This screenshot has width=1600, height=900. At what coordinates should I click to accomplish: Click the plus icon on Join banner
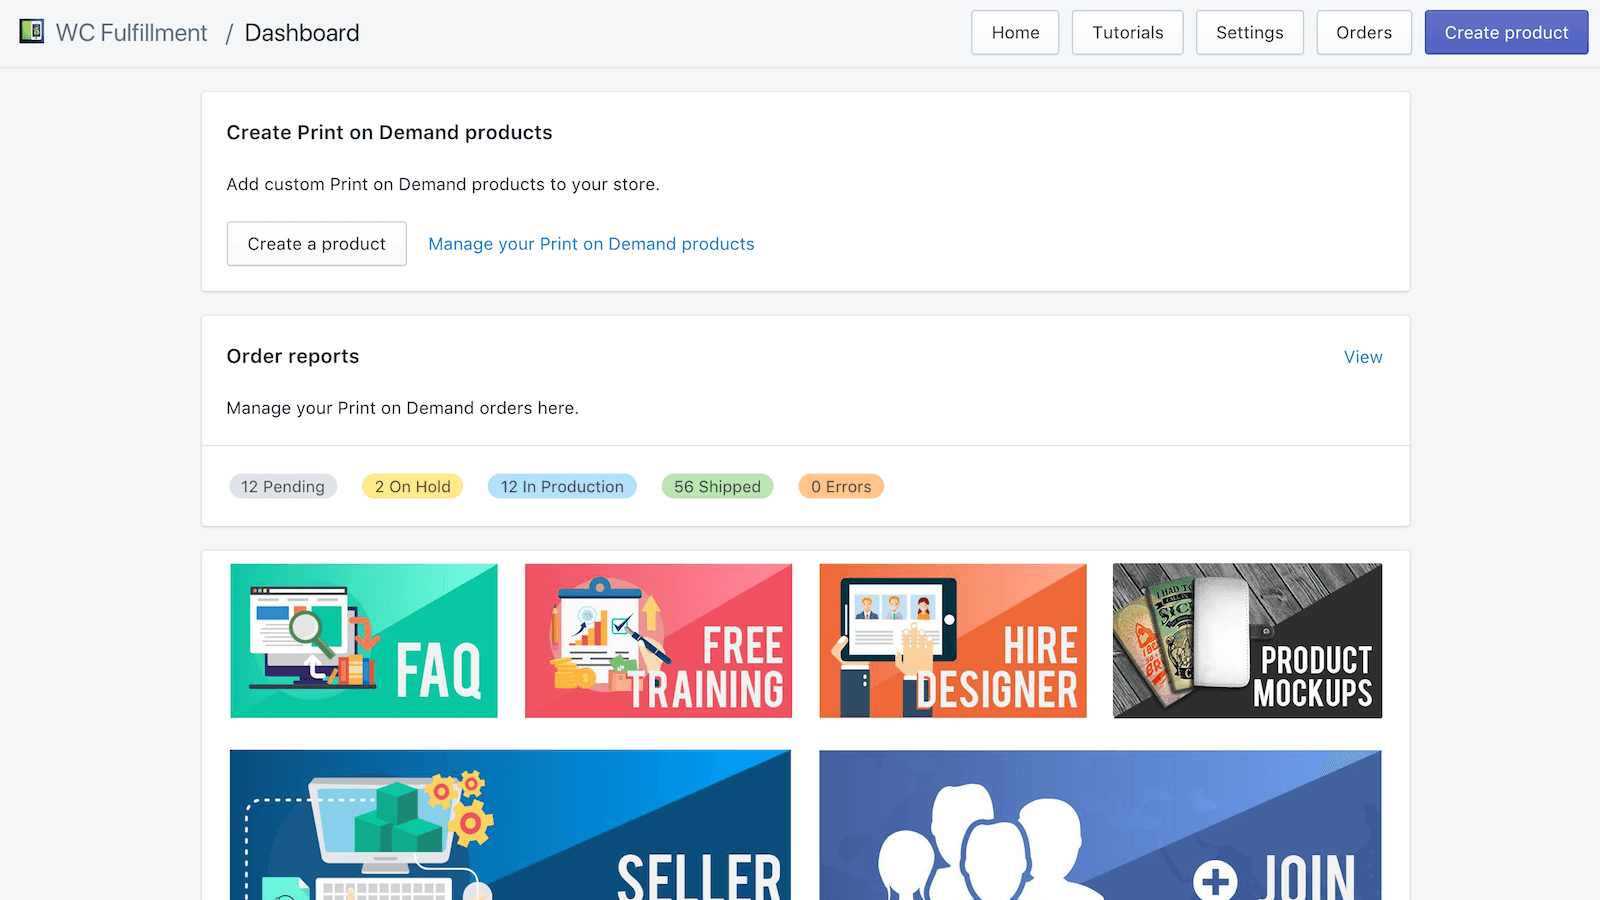pyautogui.click(x=1215, y=880)
